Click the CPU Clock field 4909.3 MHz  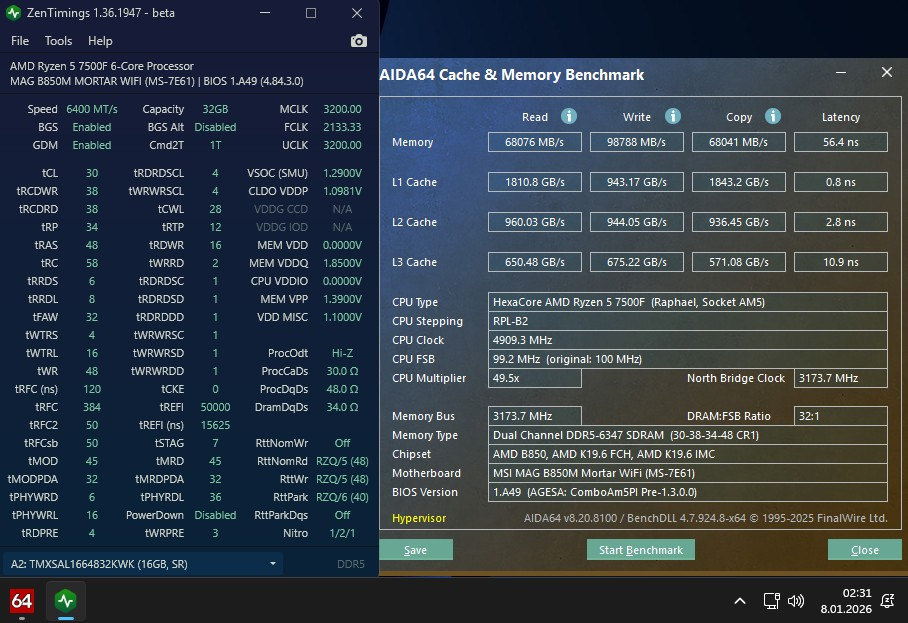pos(687,340)
